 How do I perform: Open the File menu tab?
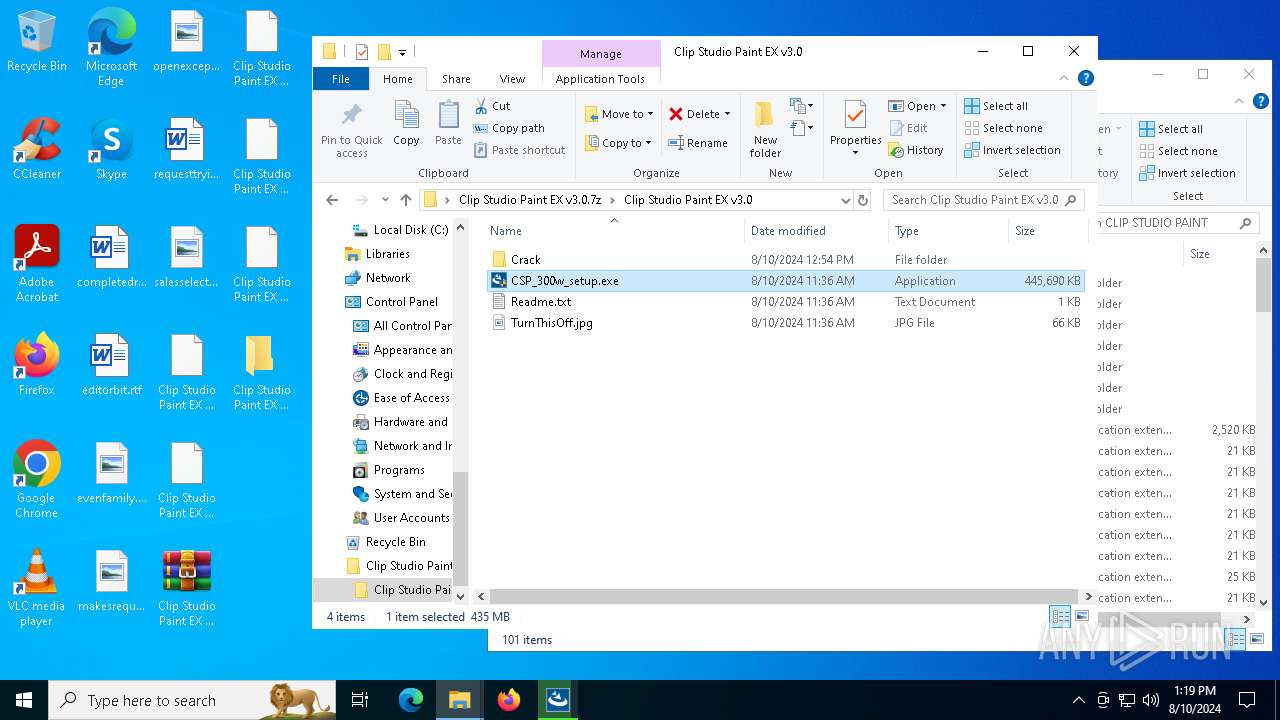point(341,79)
